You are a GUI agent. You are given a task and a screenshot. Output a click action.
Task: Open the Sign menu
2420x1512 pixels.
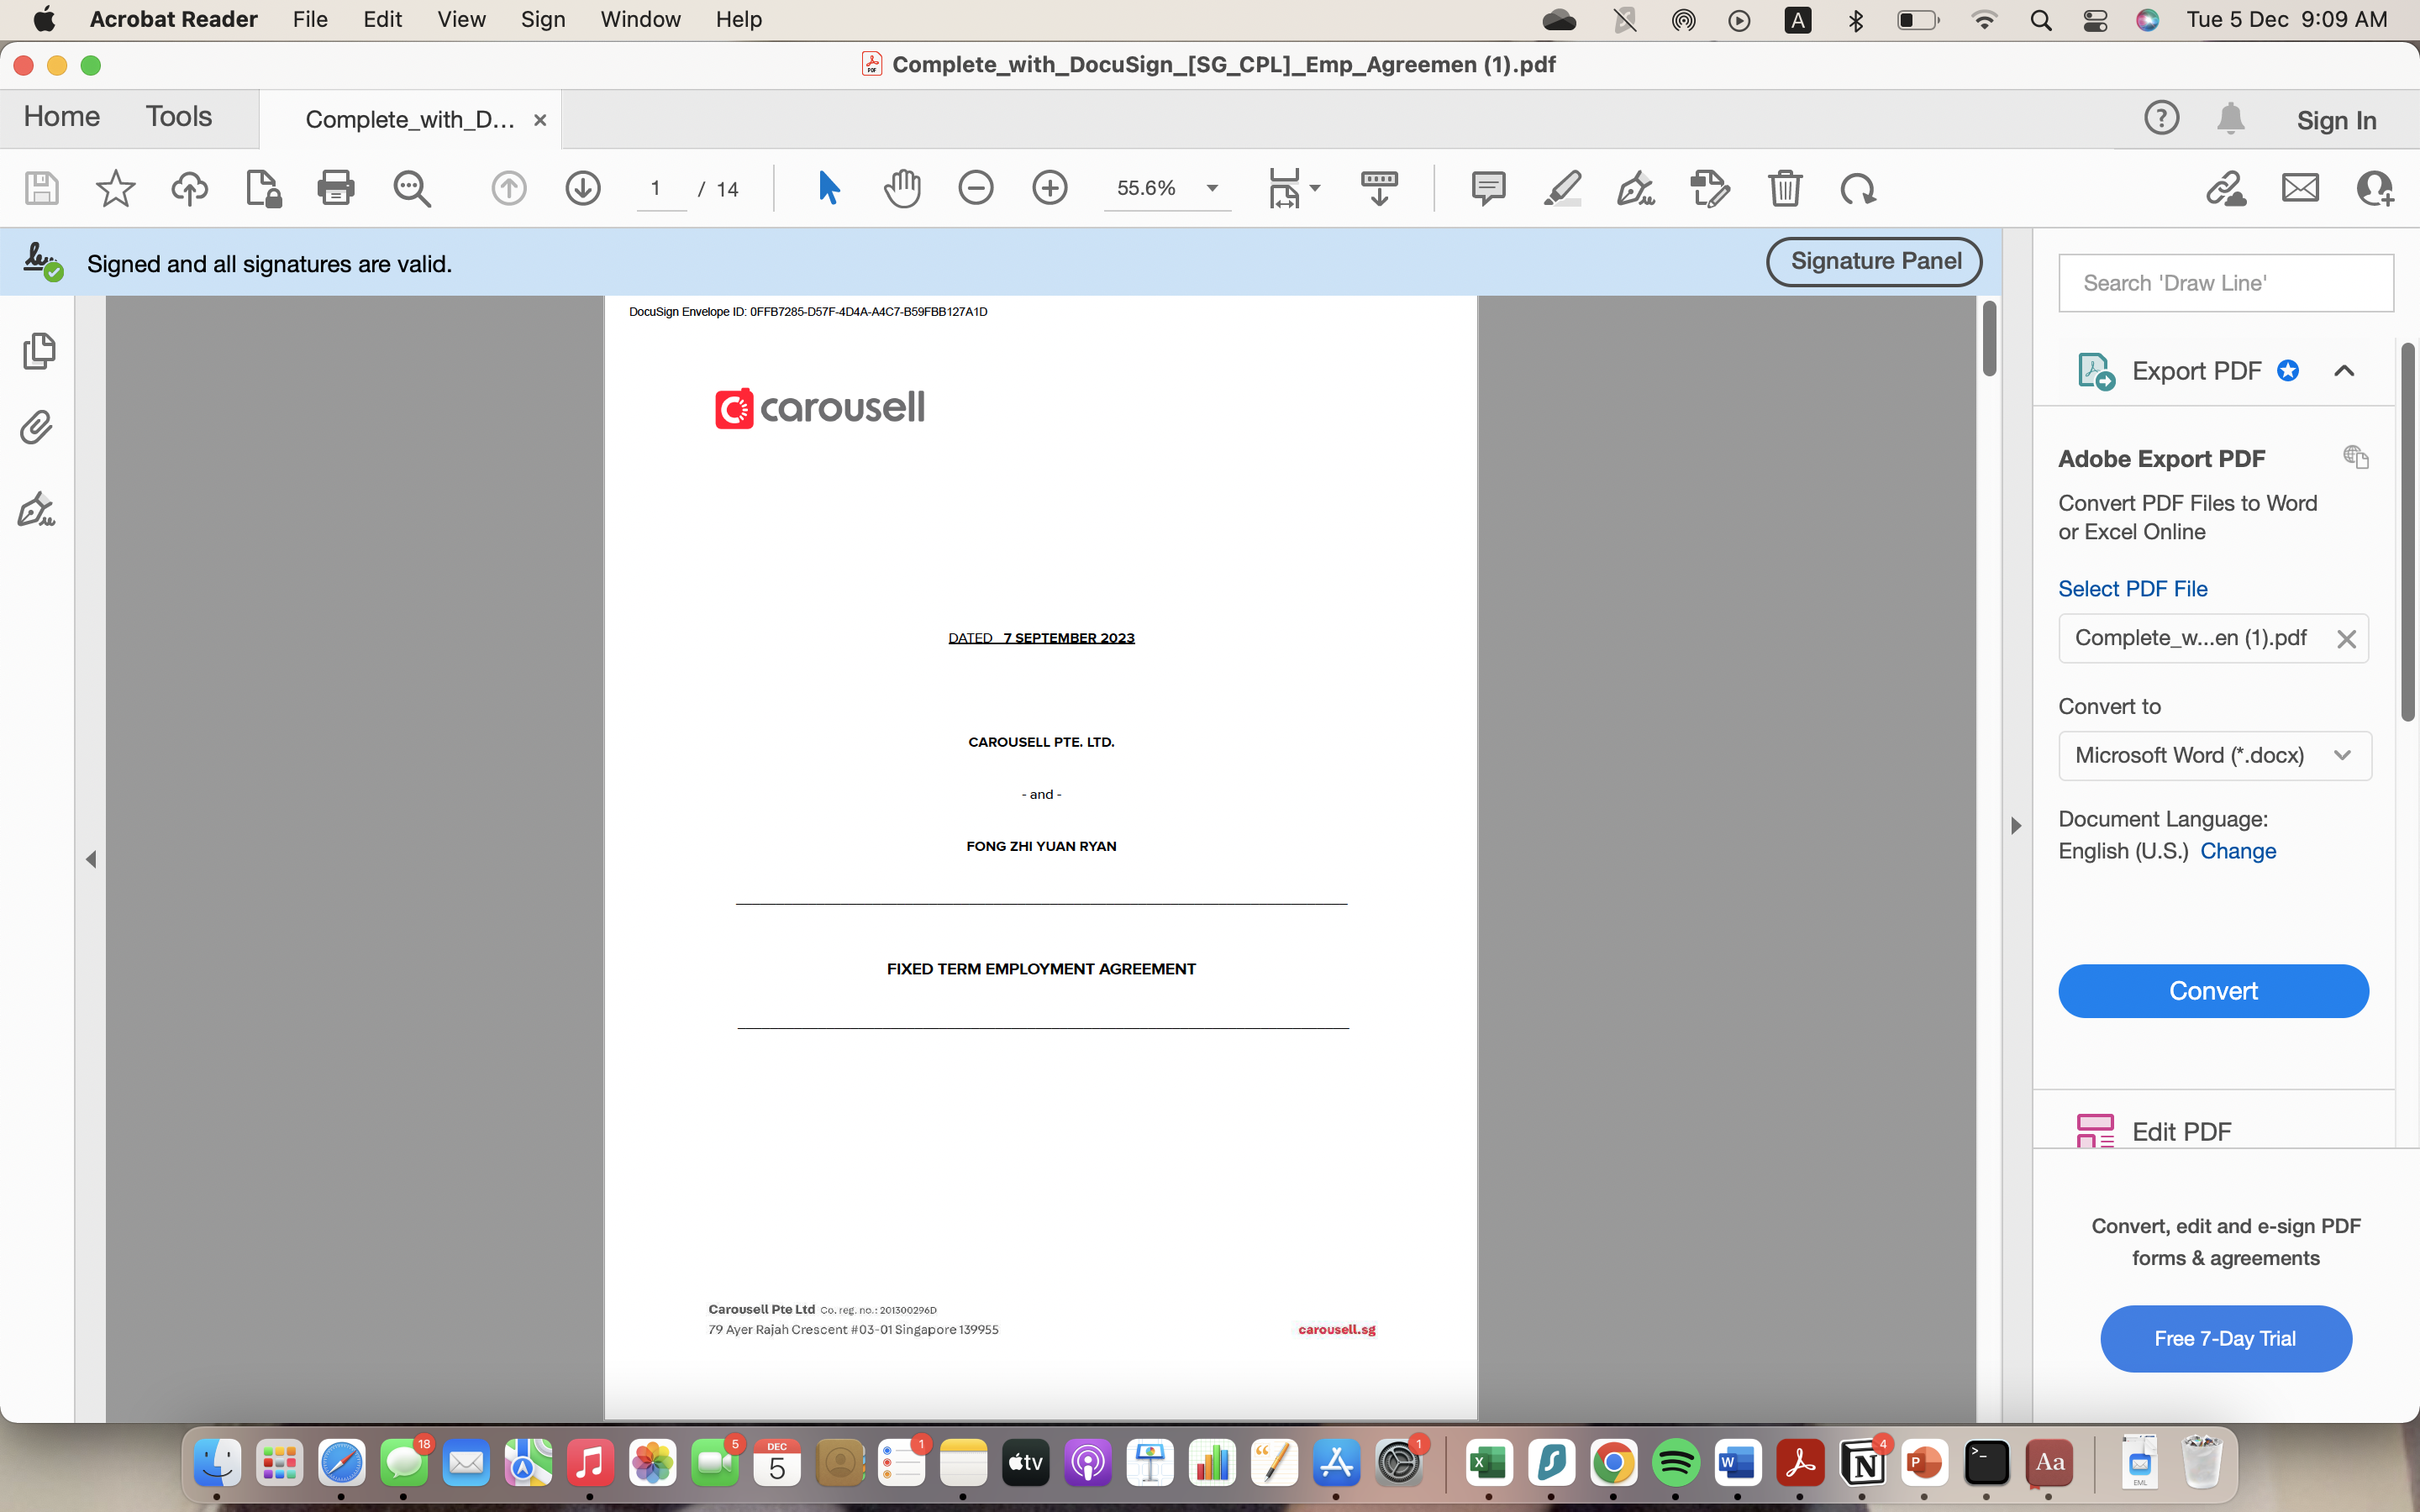click(543, 19)
